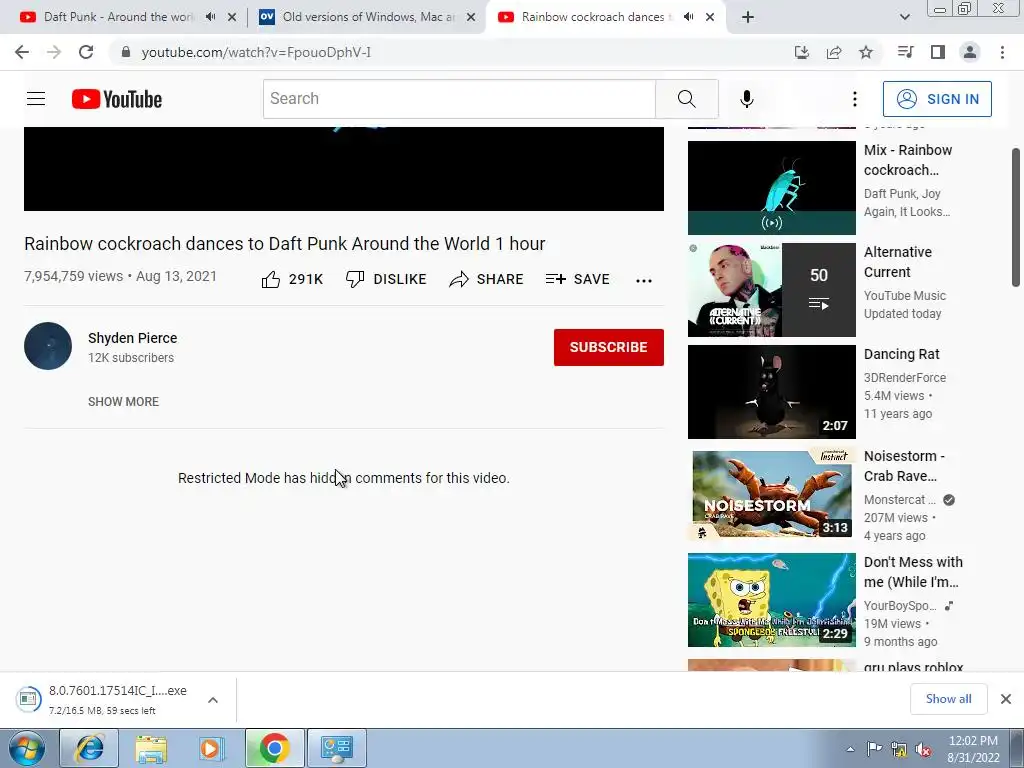Toggle Chrome side panel
Screen dimensions: 1024x768
pos(938,52)
